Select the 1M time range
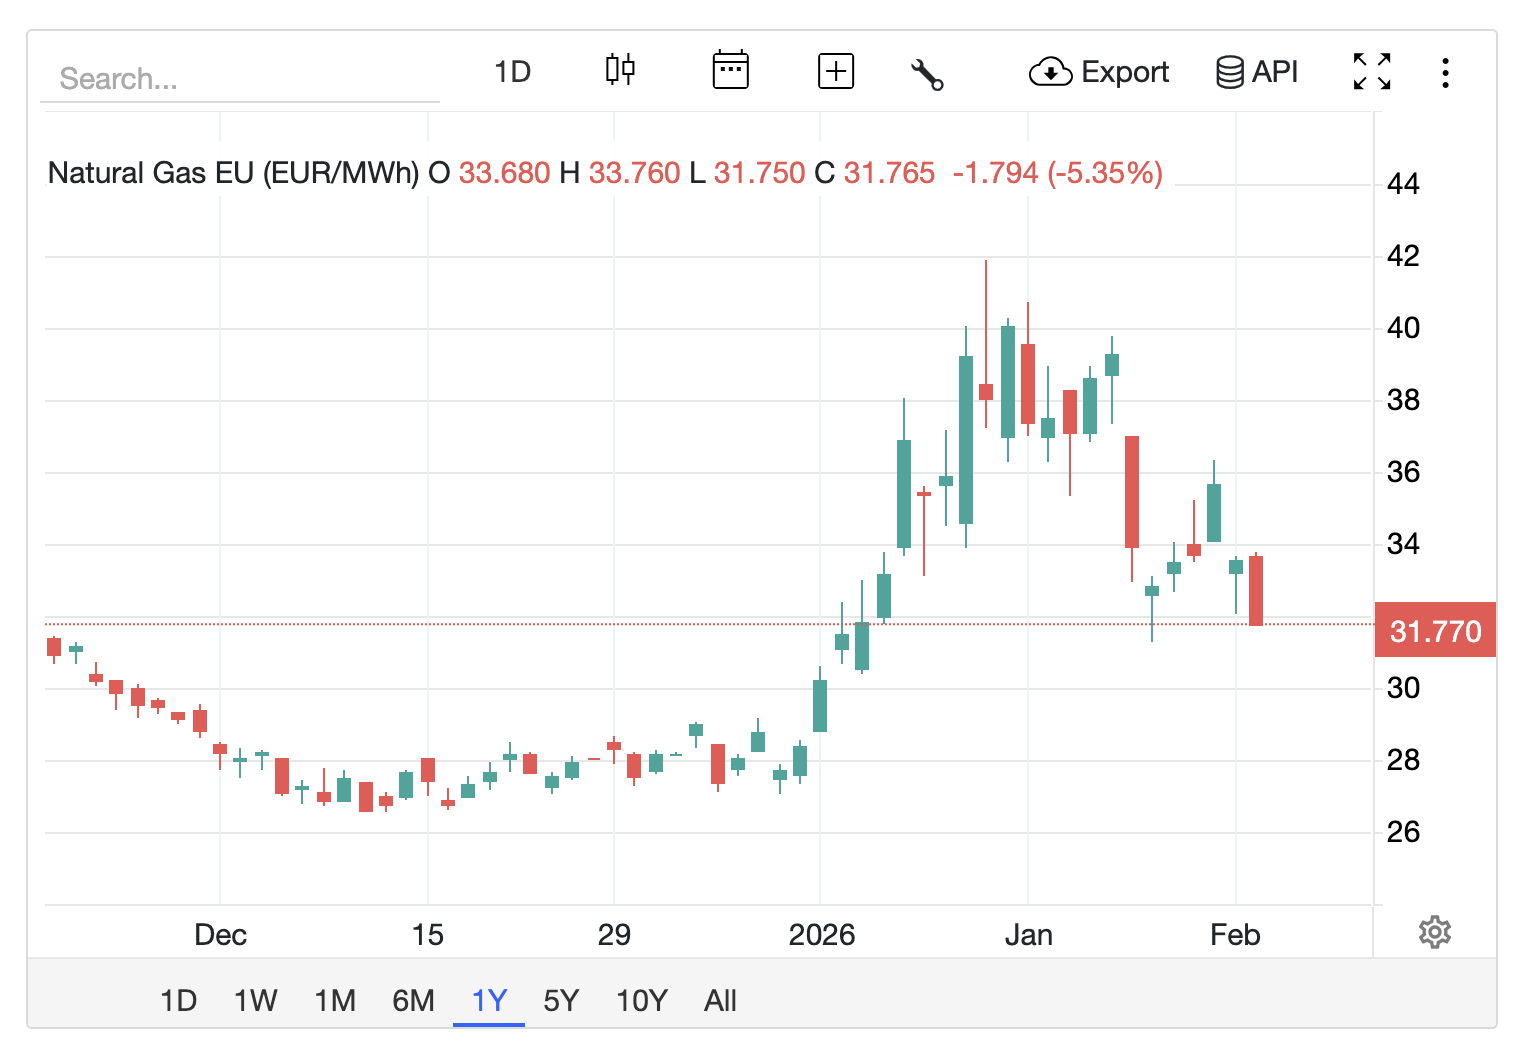 click(x=335, y=1001)
